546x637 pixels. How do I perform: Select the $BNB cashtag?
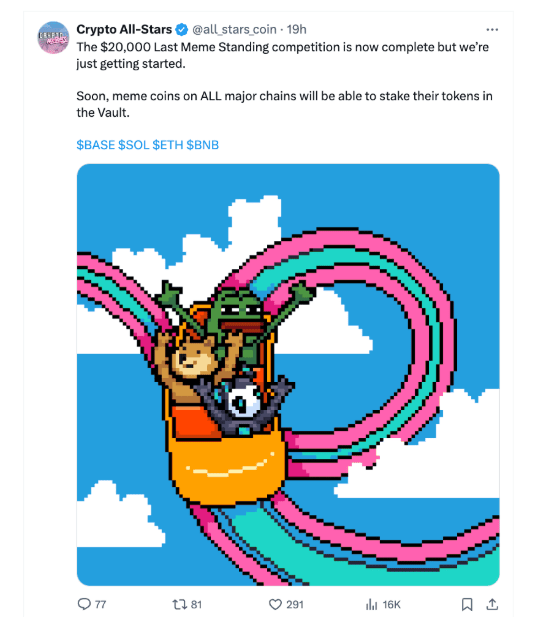pyautogui.click(x=203, y=145)
